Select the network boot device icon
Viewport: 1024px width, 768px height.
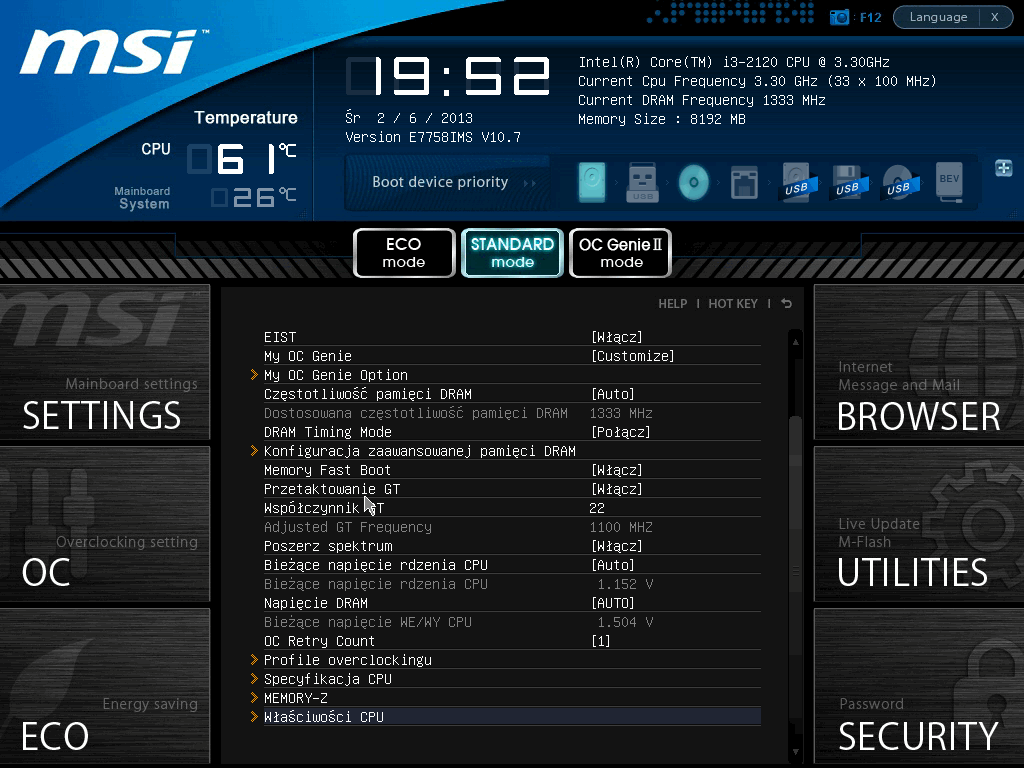tap(744, 182)
